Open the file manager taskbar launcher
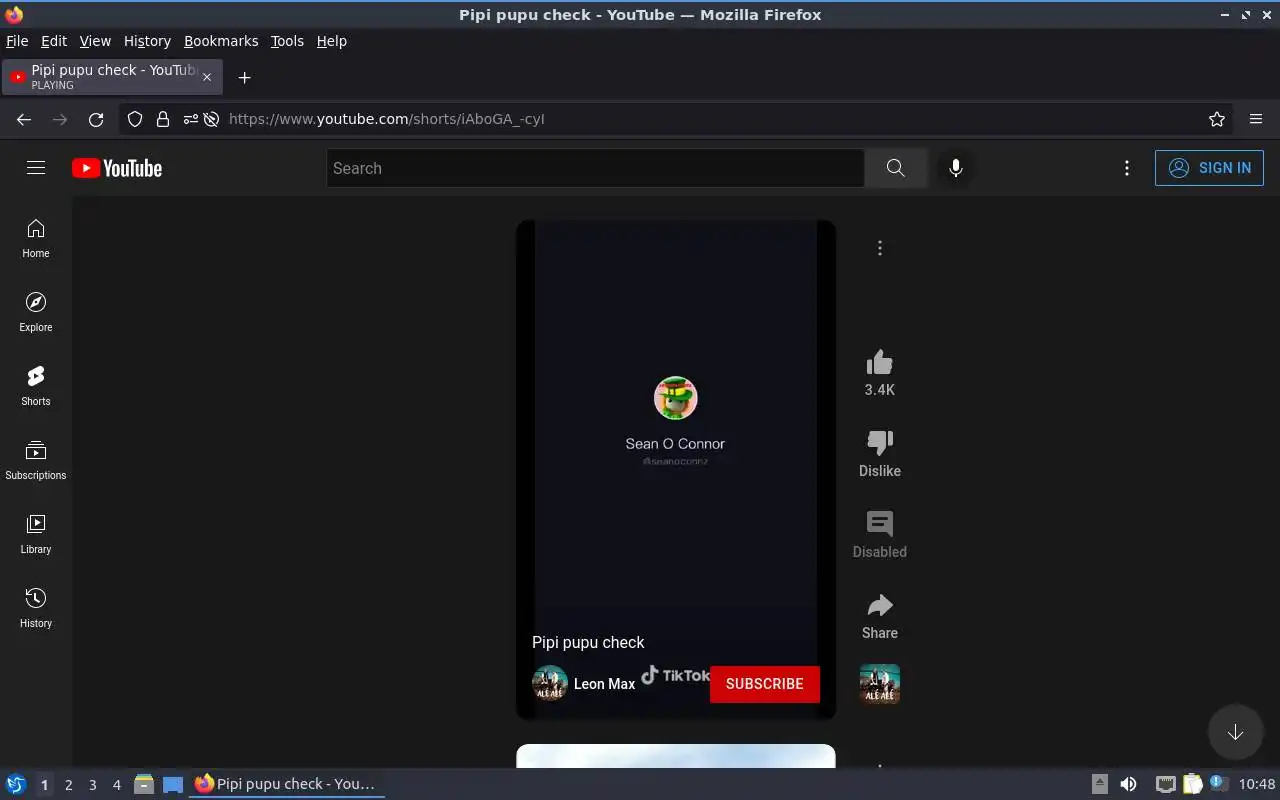The width and height of the screenshot is (1280, 800). click(144, 785)
